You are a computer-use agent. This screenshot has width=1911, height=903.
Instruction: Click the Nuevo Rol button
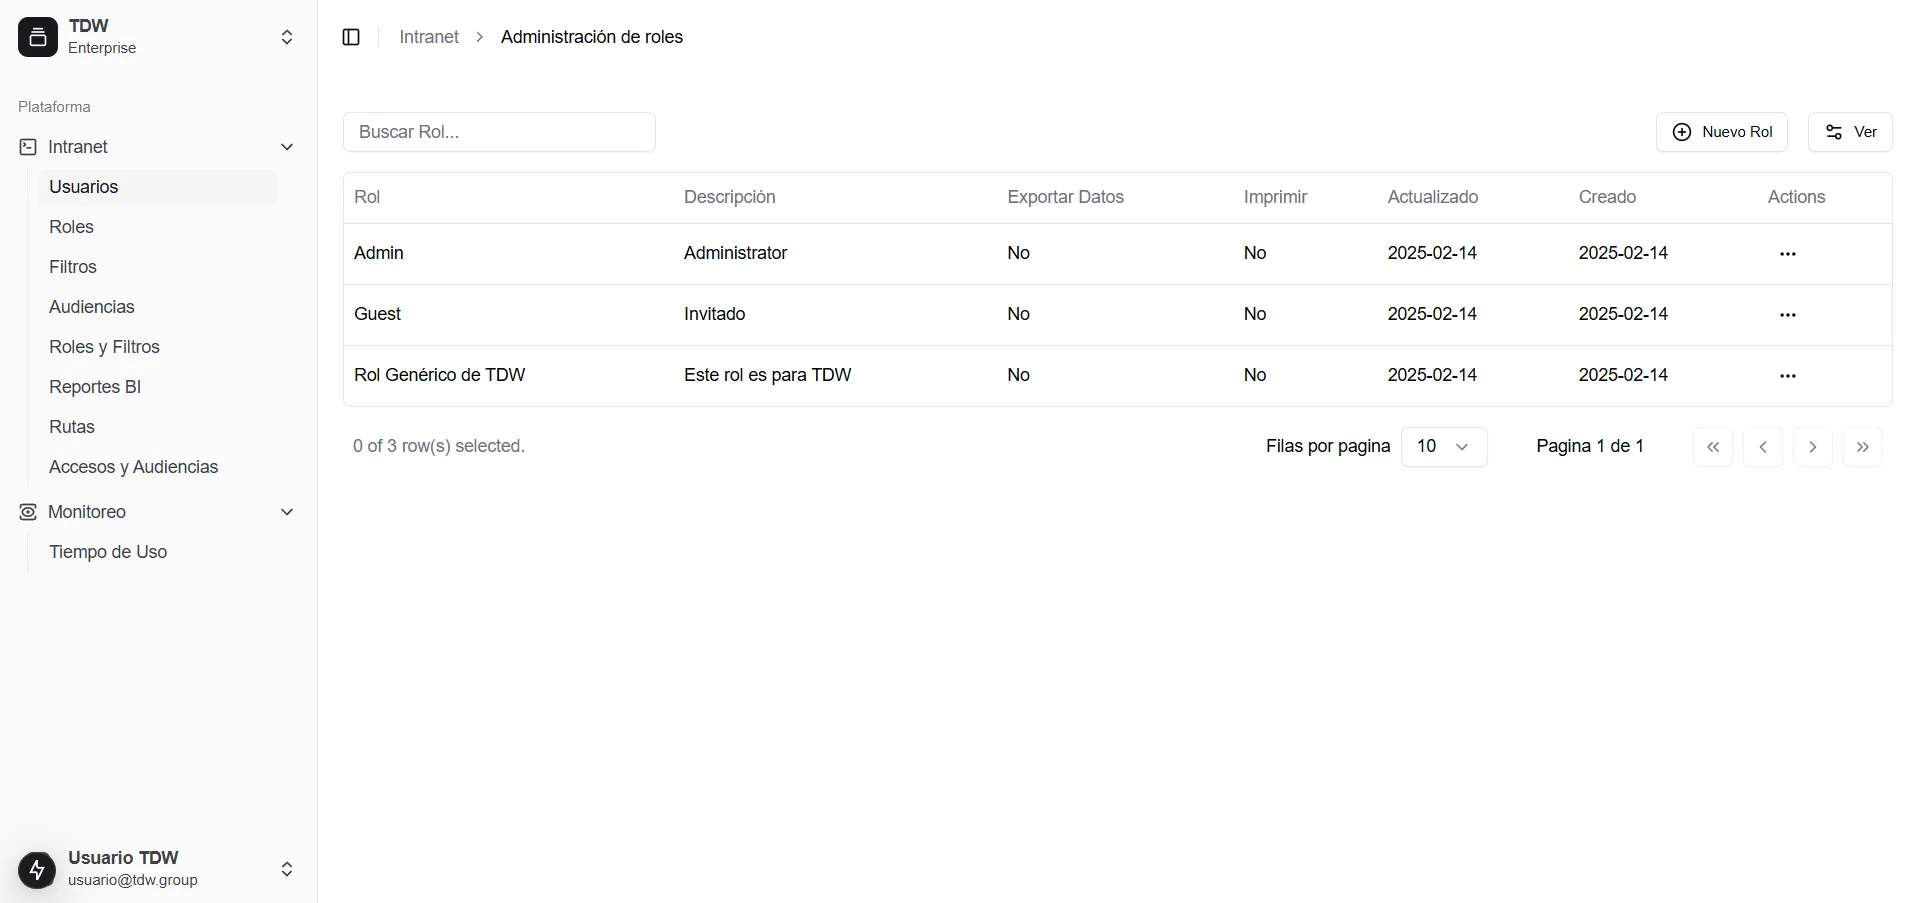tap(1721, 132)
